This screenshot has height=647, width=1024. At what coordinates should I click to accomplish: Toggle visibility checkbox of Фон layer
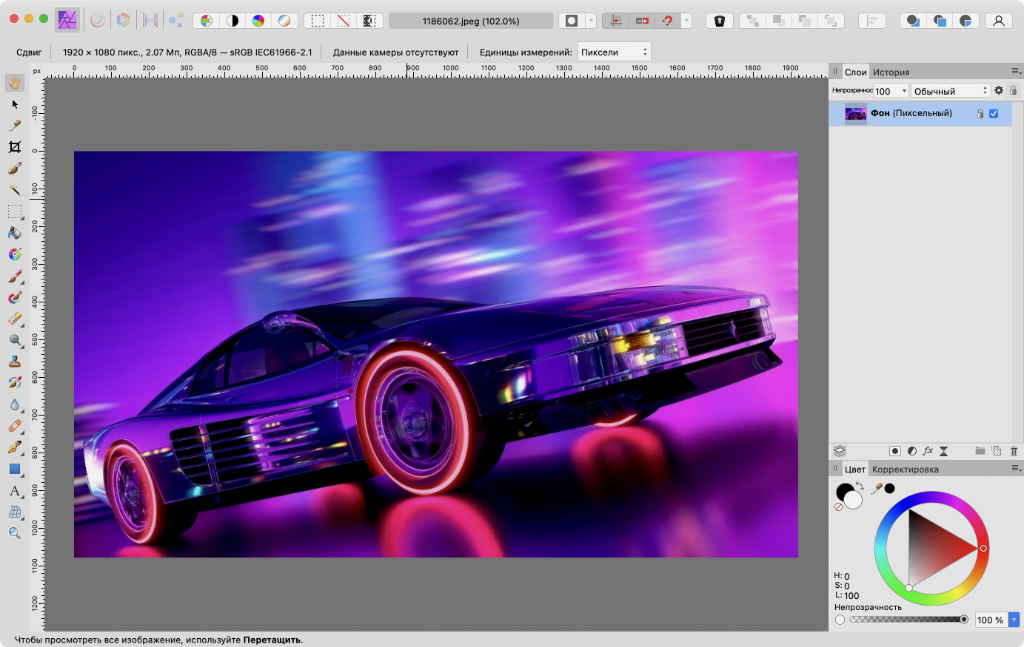pyautogui.click(x=993, y=114)
